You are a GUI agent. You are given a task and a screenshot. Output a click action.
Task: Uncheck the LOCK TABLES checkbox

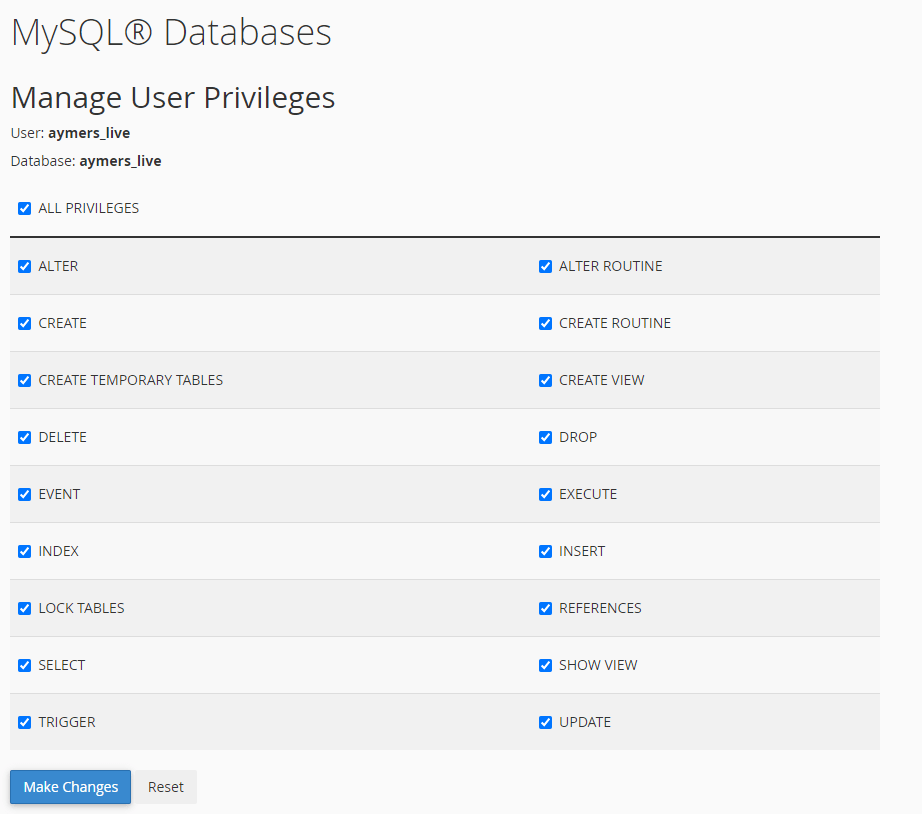point(25,609)
